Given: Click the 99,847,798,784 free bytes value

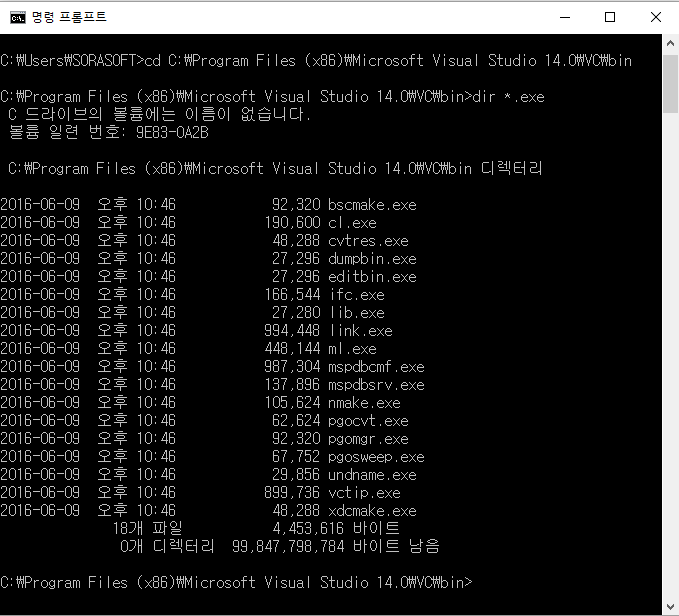Looking at the screenshot, I should pos(288,547).
